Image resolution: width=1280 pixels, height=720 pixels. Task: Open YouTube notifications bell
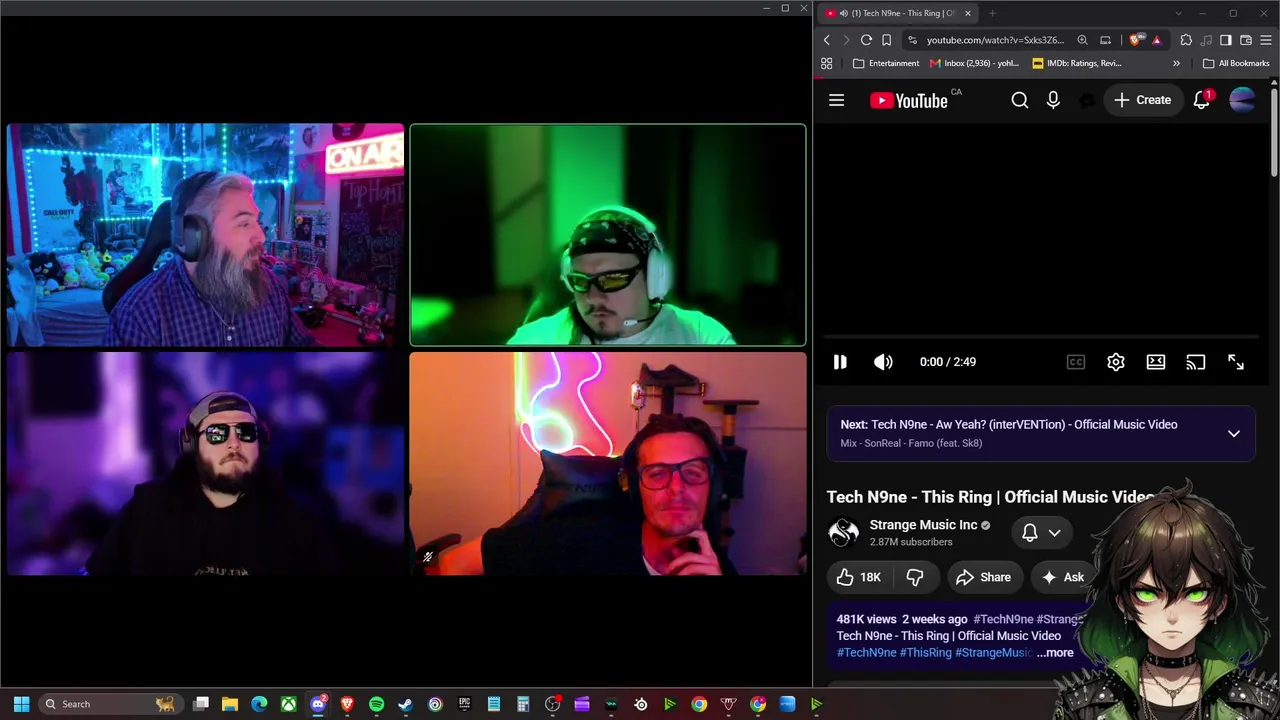pos(1202,100)
